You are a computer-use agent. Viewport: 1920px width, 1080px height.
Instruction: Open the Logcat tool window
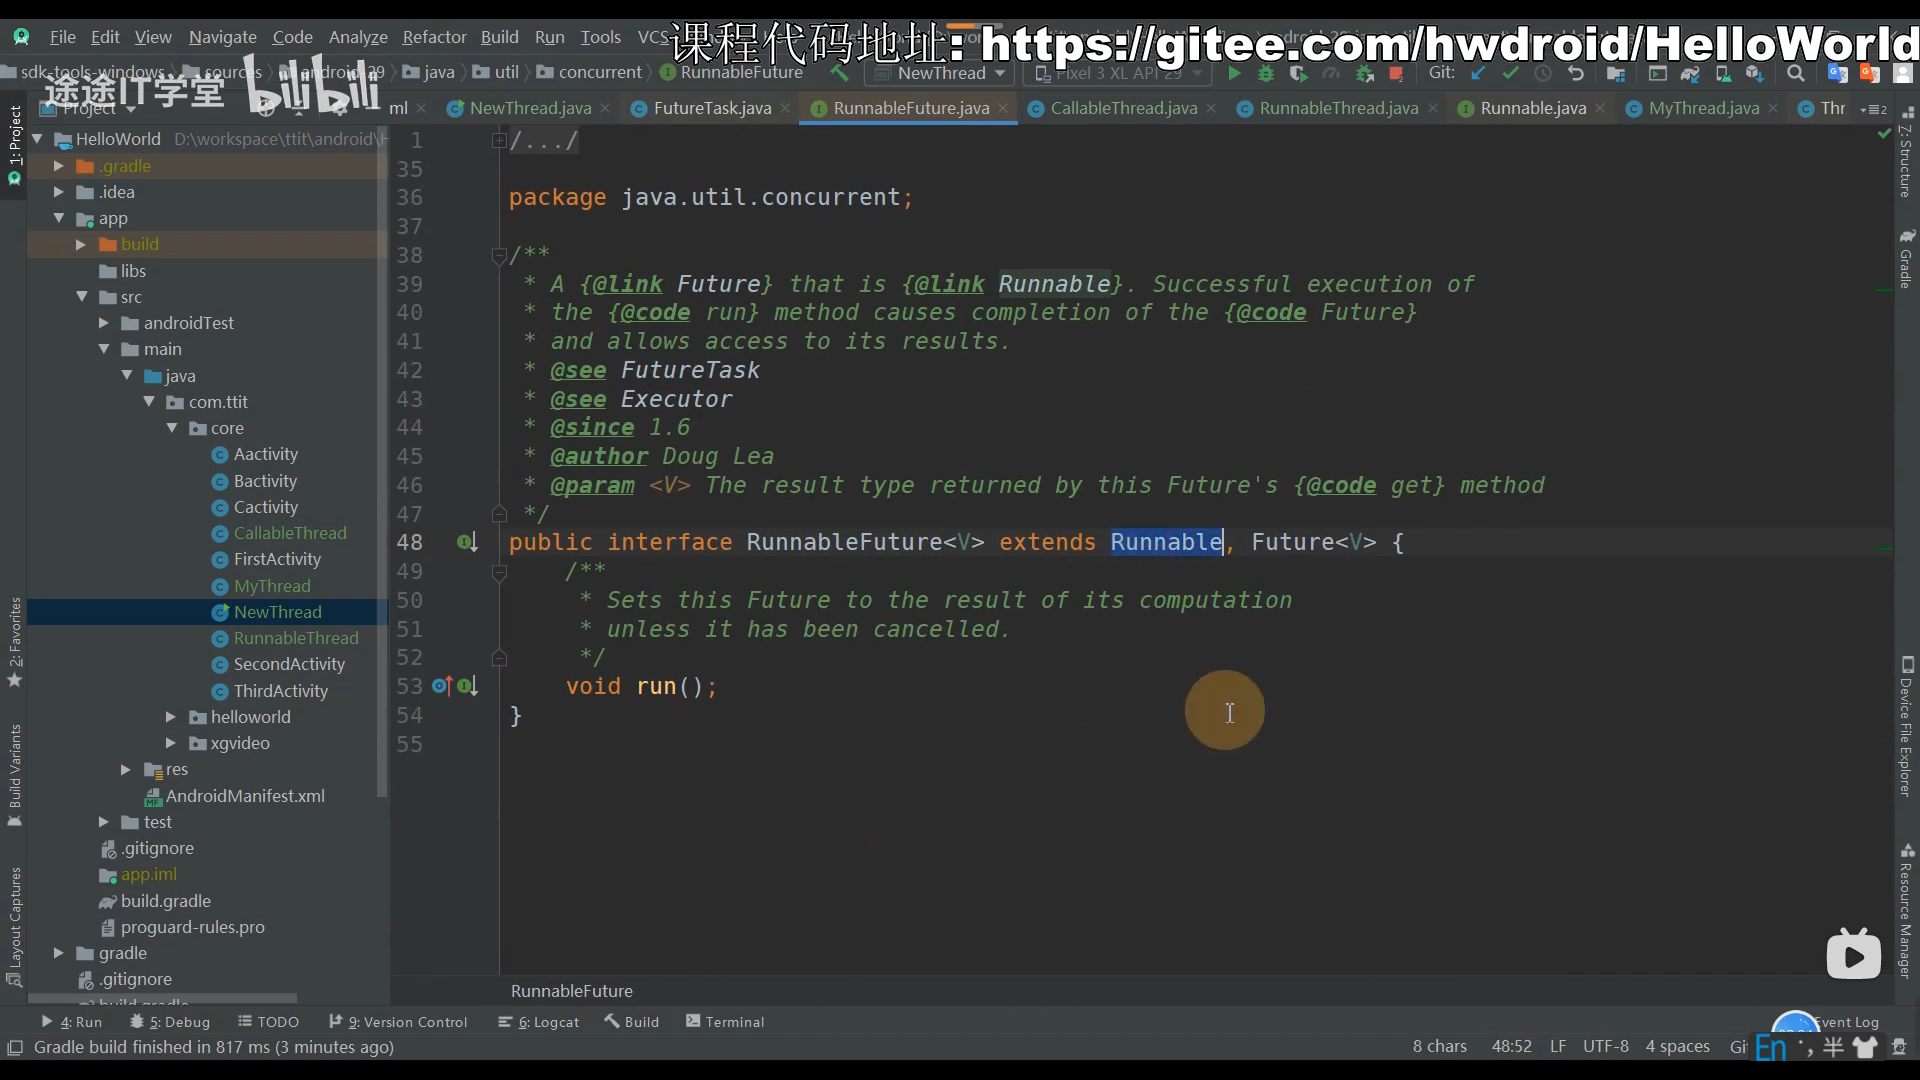539,1022
